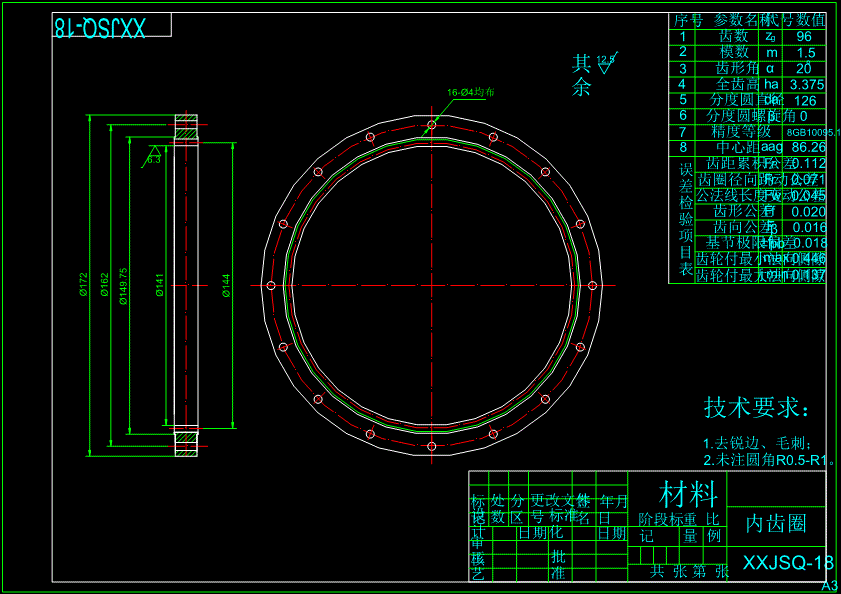Select the Ø162 dimension text
841x594 pixels.
point(104,287)
